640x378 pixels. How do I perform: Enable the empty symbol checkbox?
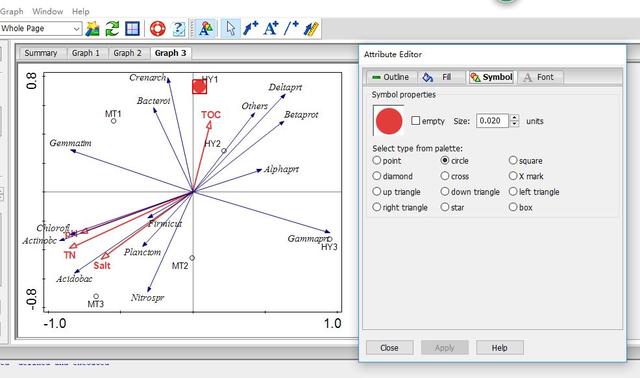[x=416, y=121]
